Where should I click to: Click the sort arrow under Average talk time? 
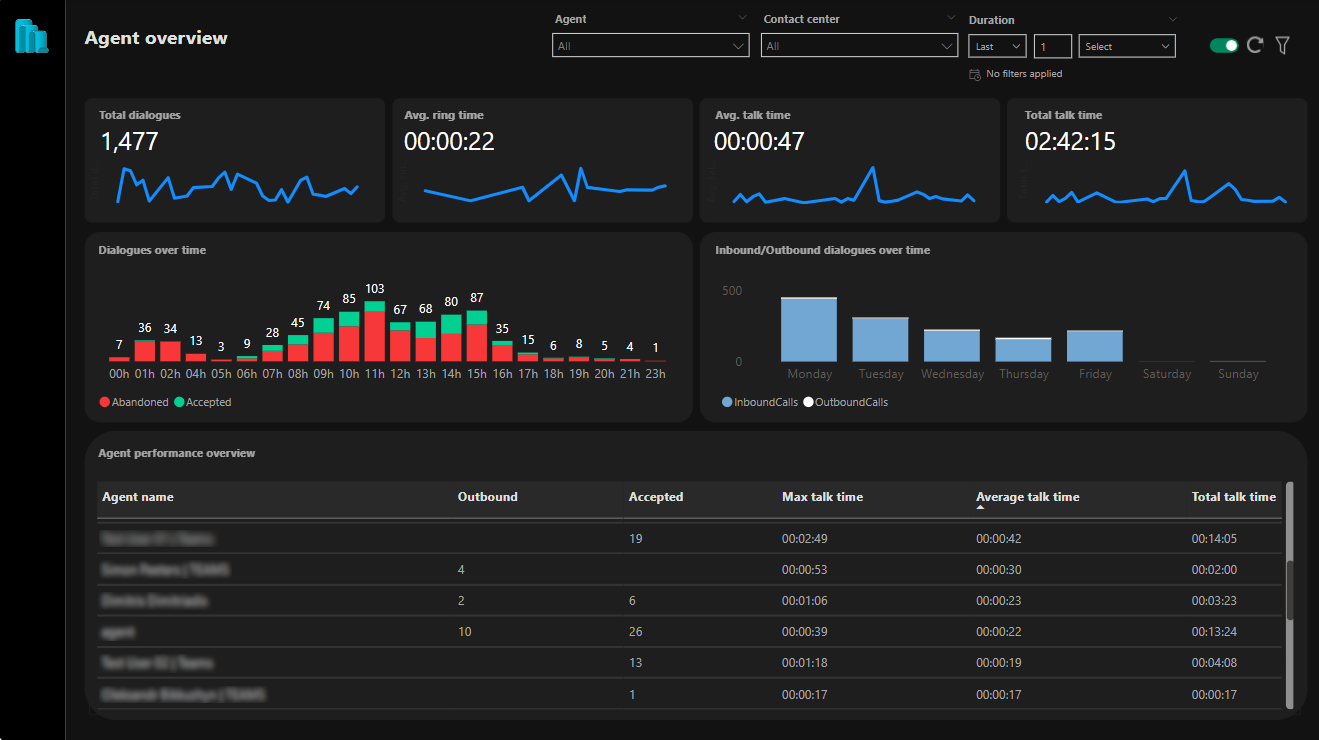click(981, 507)
